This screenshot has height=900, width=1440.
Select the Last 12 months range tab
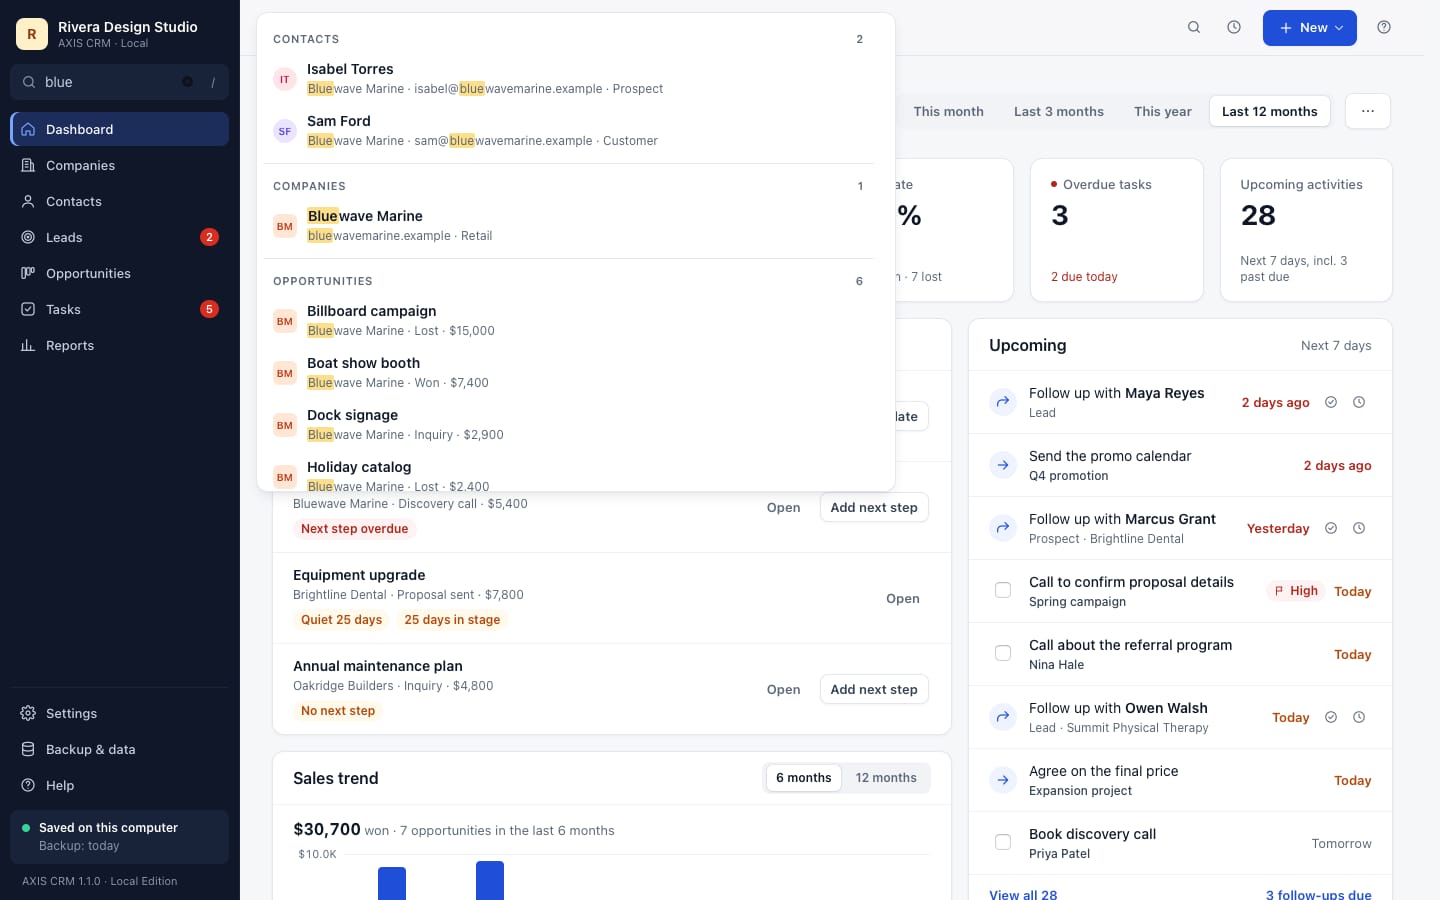point(1270,111)
